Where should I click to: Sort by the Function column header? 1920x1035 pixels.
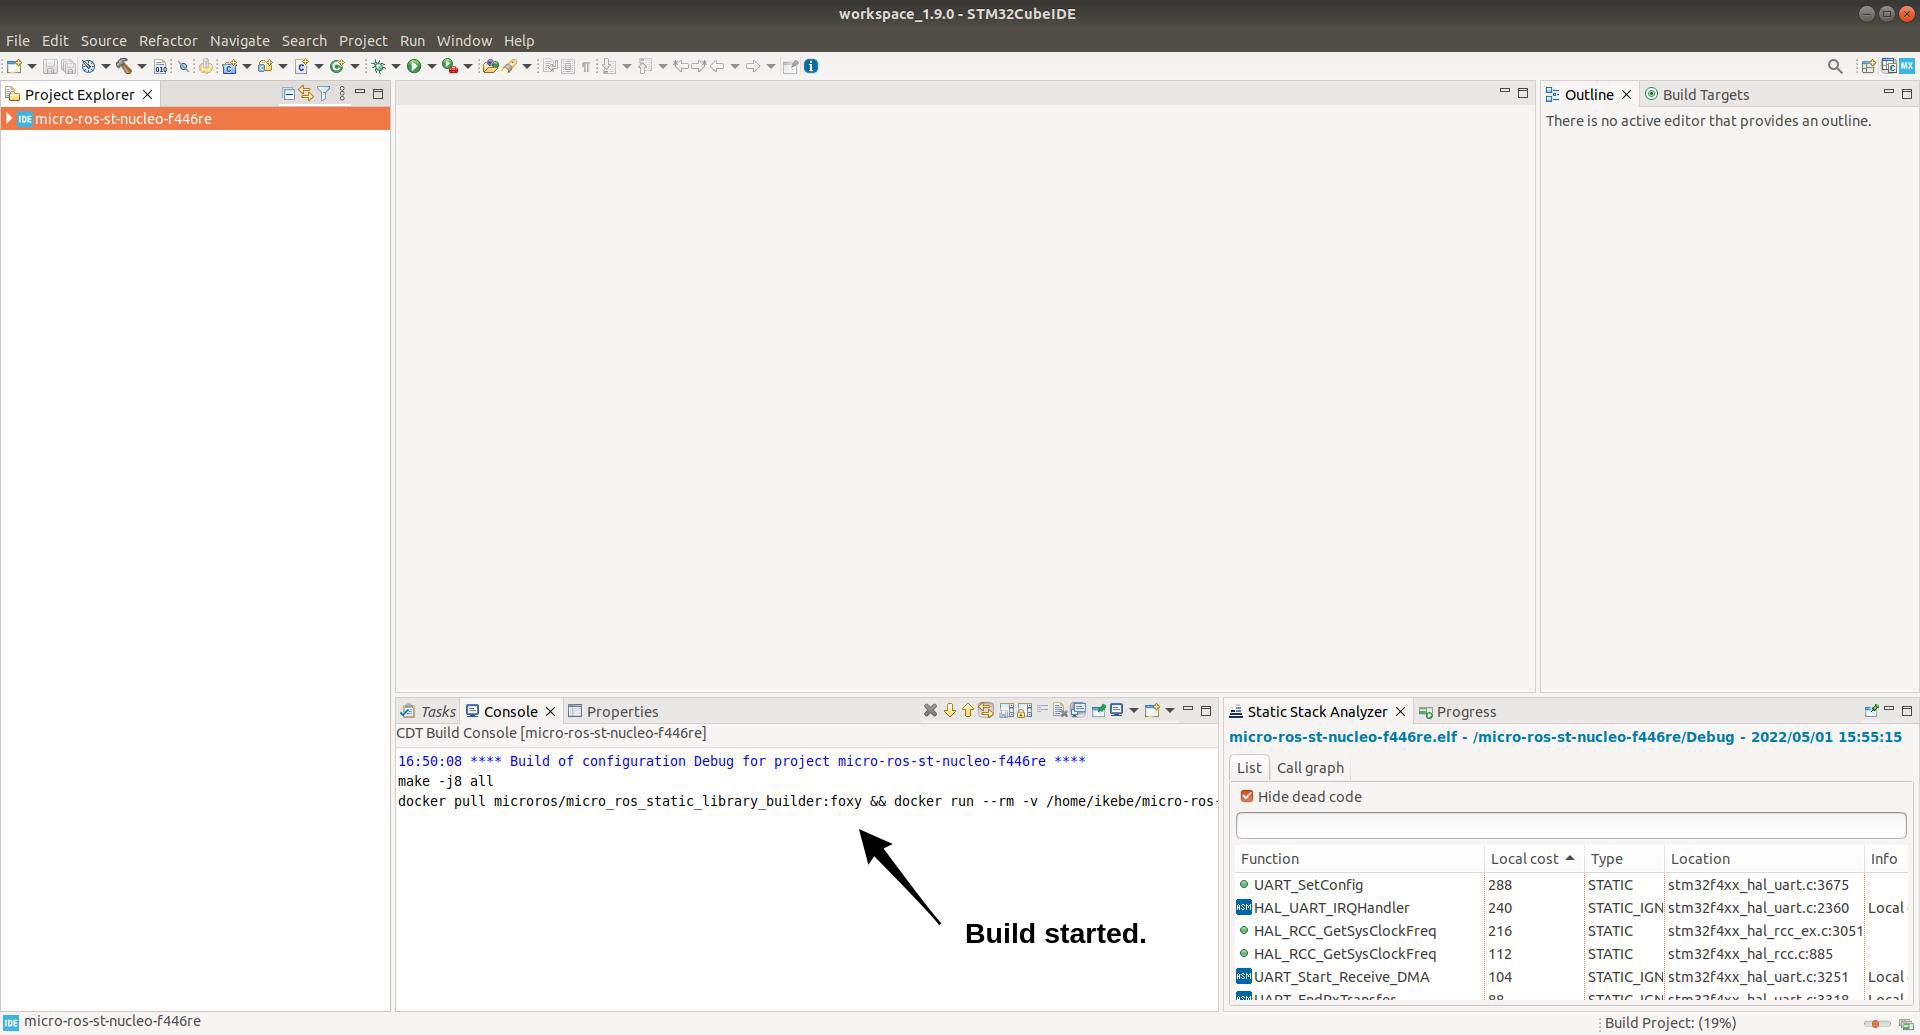coord(1358,859)
